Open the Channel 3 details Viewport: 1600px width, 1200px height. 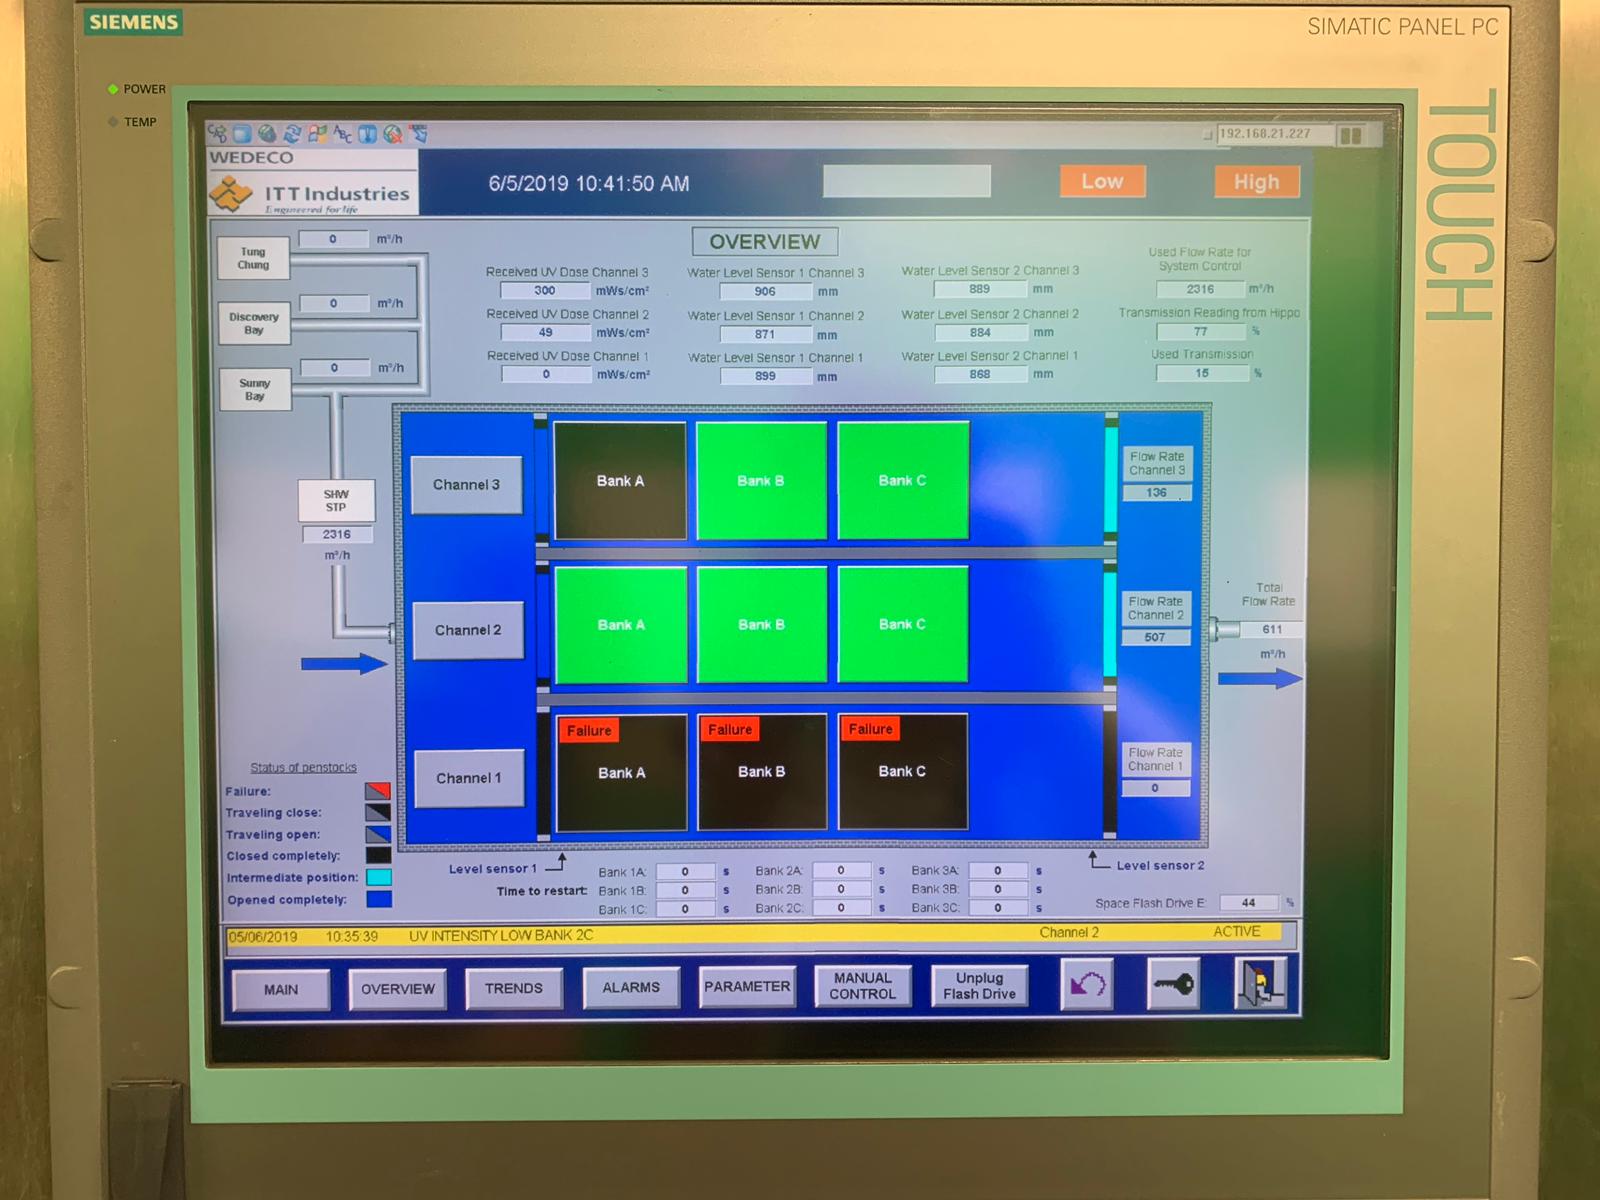coord(467,485)
